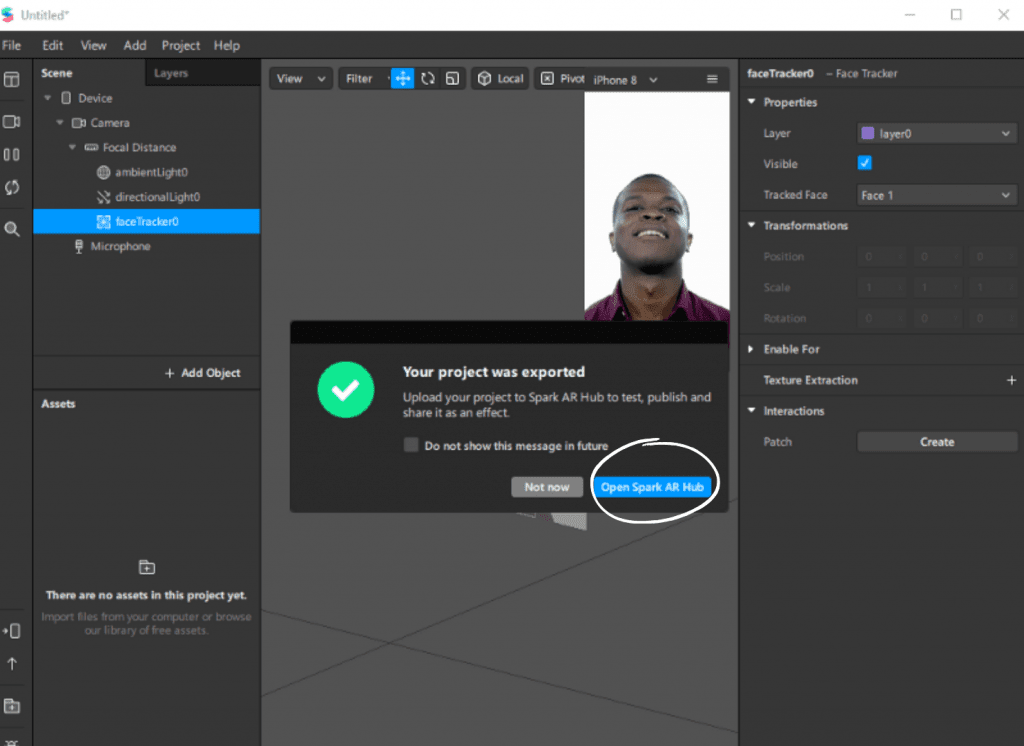Check Do not show this message in future
This screenshot has width=1024, height=746.
(411, 446)
